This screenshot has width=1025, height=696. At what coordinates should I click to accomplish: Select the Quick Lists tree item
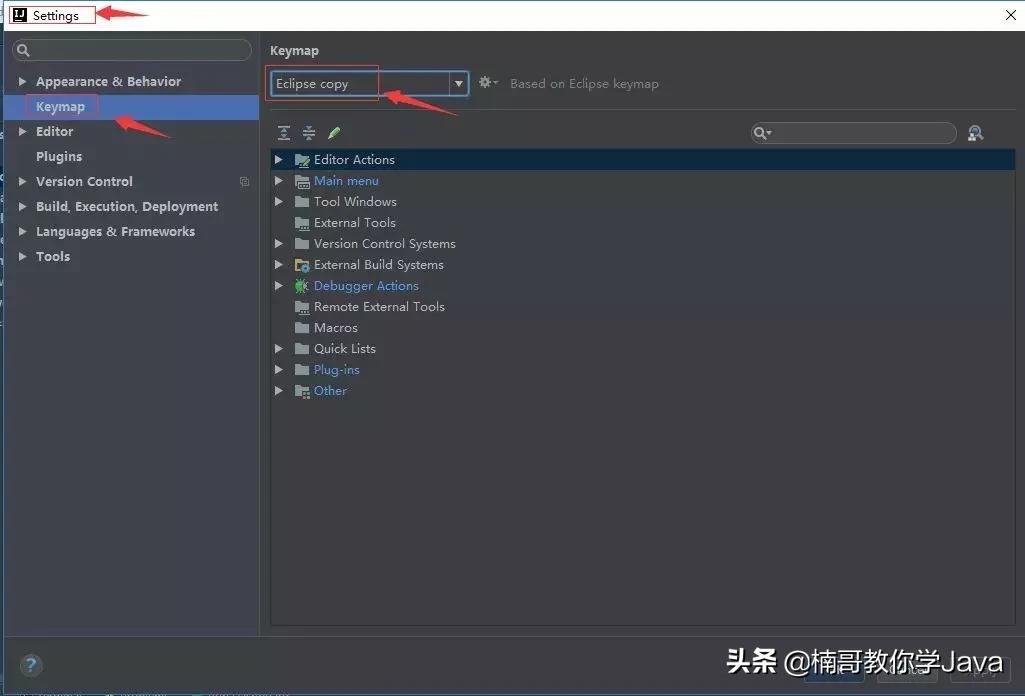(x=344, y=348)
